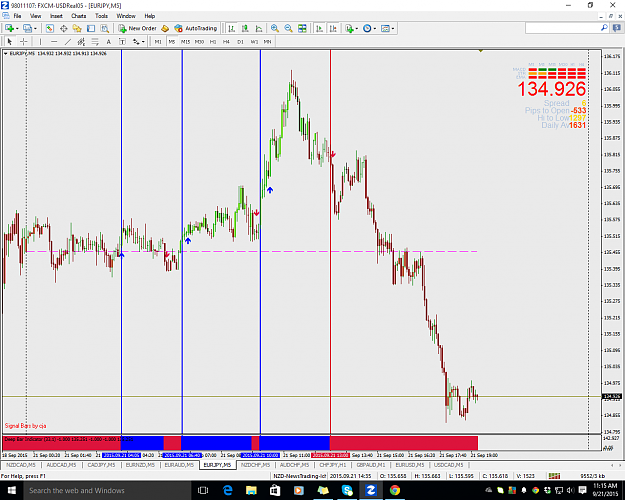Open the View menu

35,16
